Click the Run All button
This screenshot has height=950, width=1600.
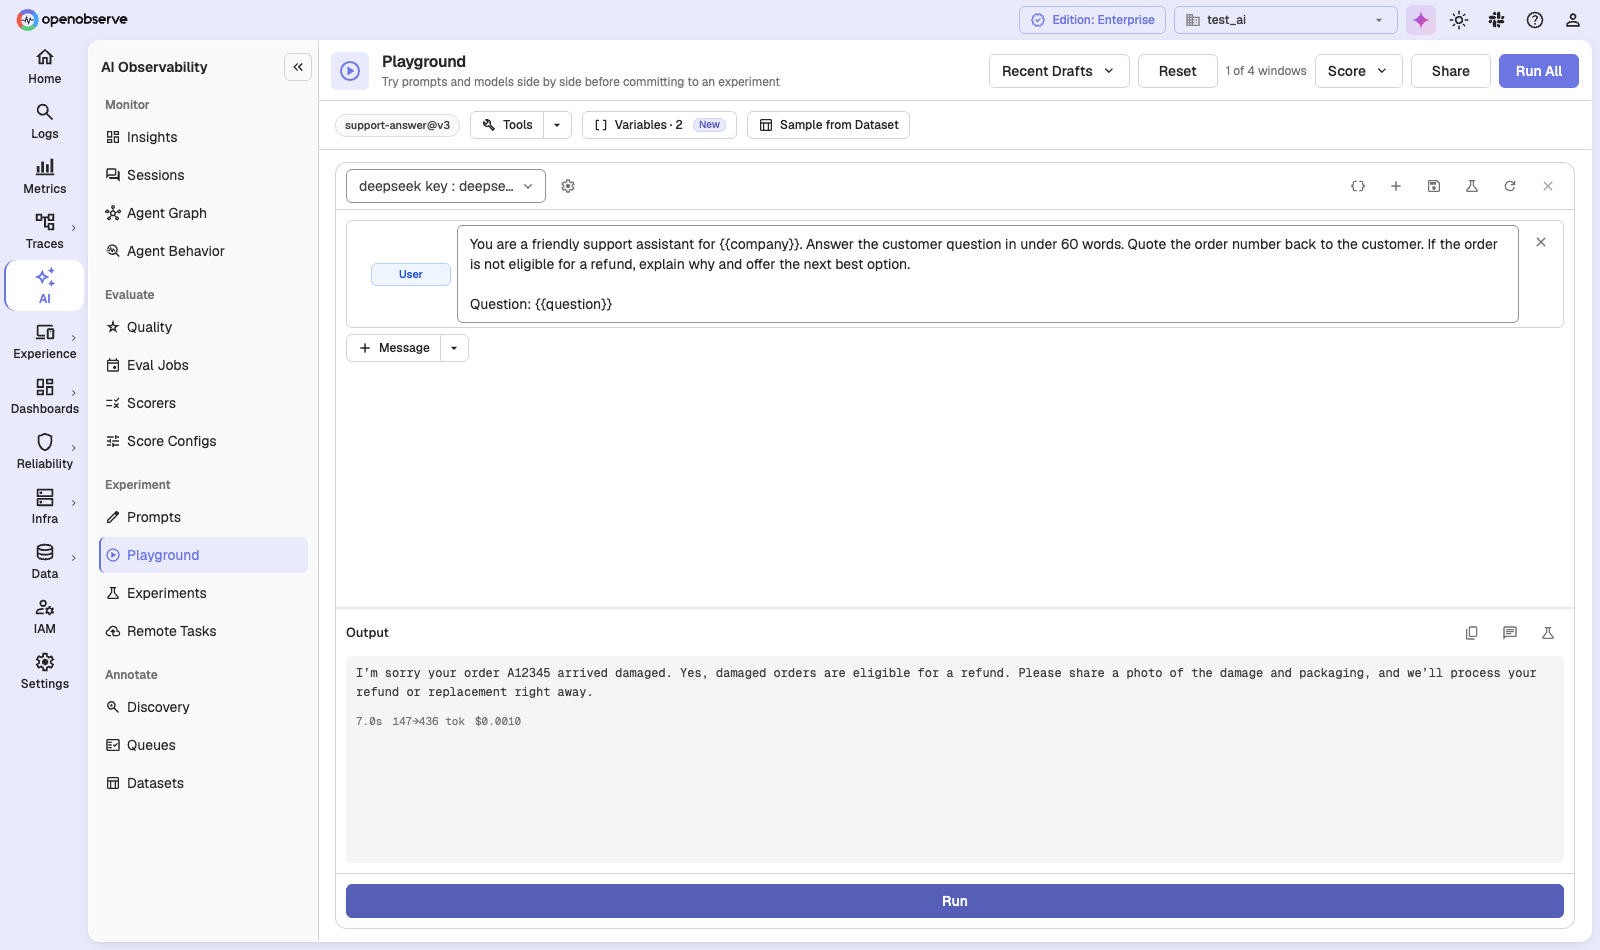click(x=1538, y=71)
